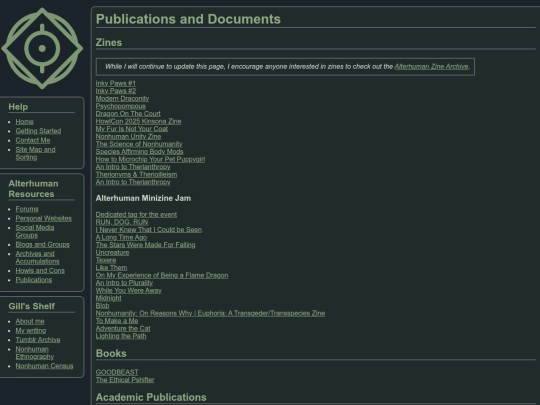Go to Getting Started page
The image size is (540, 405).
[x=38, y=131]
